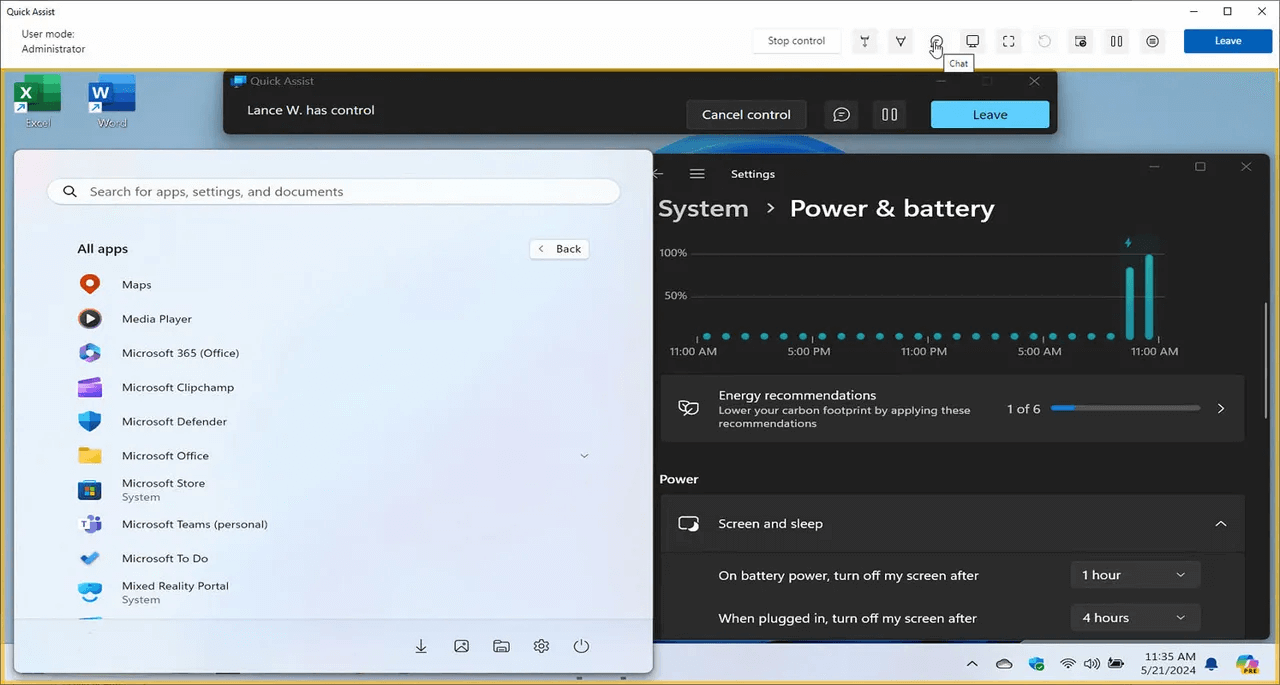Open Microsoft Defender from the apps list
The height and width of the screenshot is (685, 1280).
point(174,422)
